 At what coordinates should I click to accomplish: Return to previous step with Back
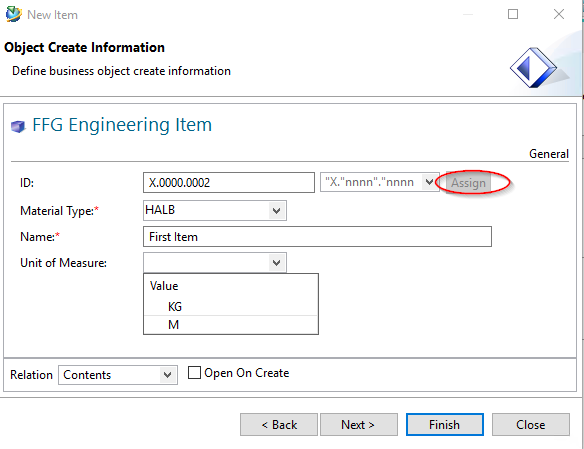click(279, 424)
